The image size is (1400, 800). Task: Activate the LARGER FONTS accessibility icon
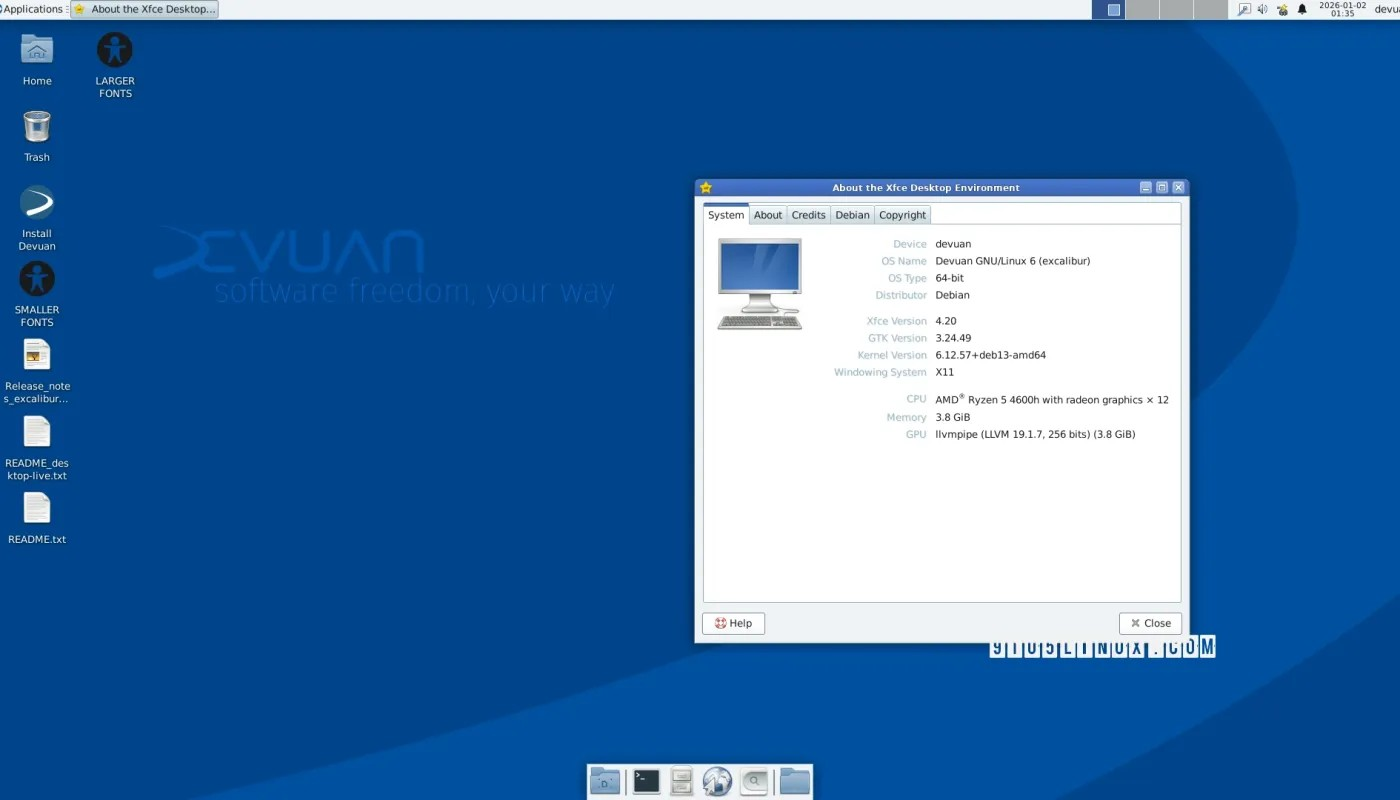click(x=113, y=46)
